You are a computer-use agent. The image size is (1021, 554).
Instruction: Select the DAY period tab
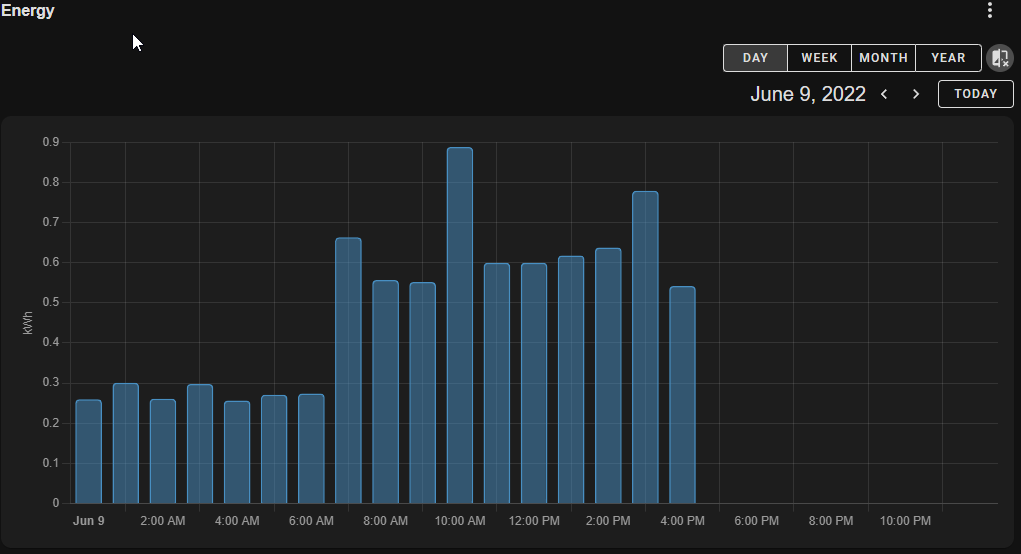[755, 58]
